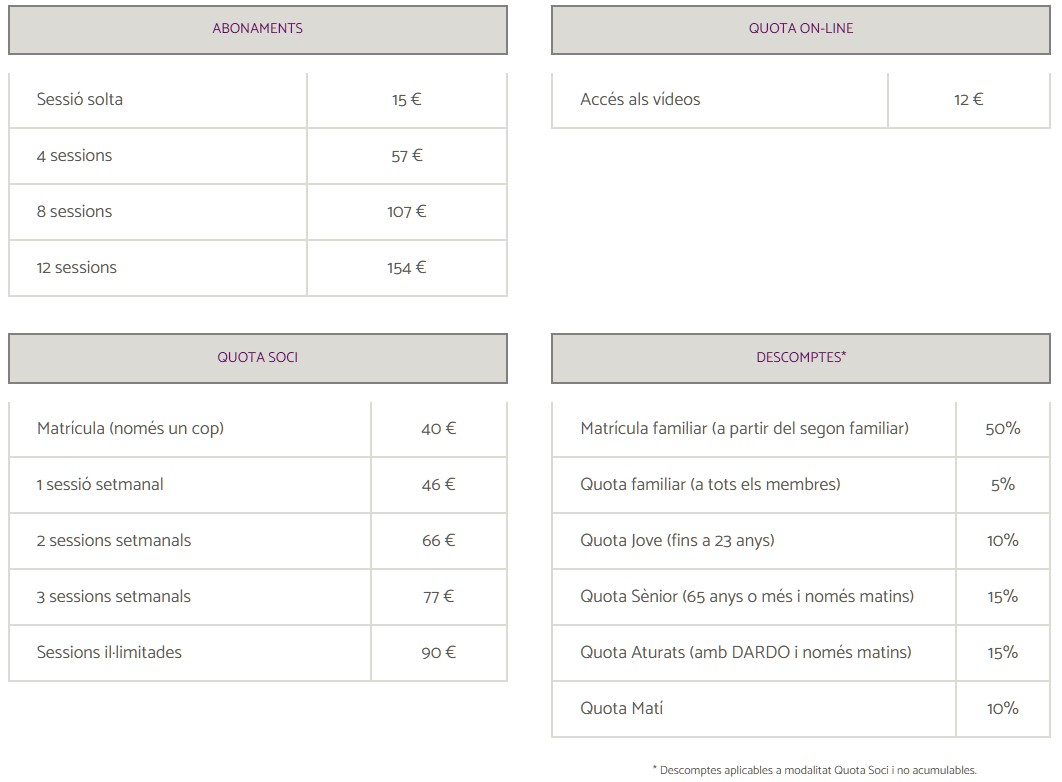Viewport: 1062px width, 782px height.
Task: Select the DESCOMPTES header
Action: tap(801, 358)
